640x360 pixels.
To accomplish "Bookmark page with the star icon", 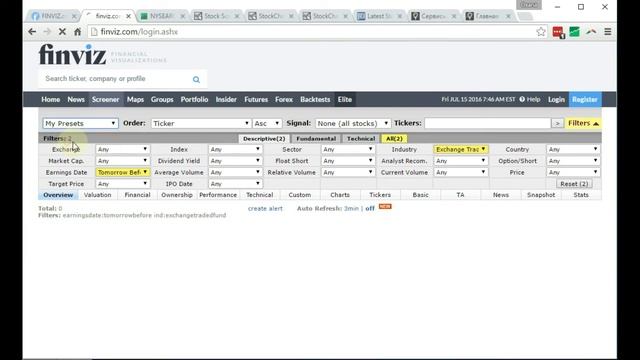I will [x=541, y=31].
